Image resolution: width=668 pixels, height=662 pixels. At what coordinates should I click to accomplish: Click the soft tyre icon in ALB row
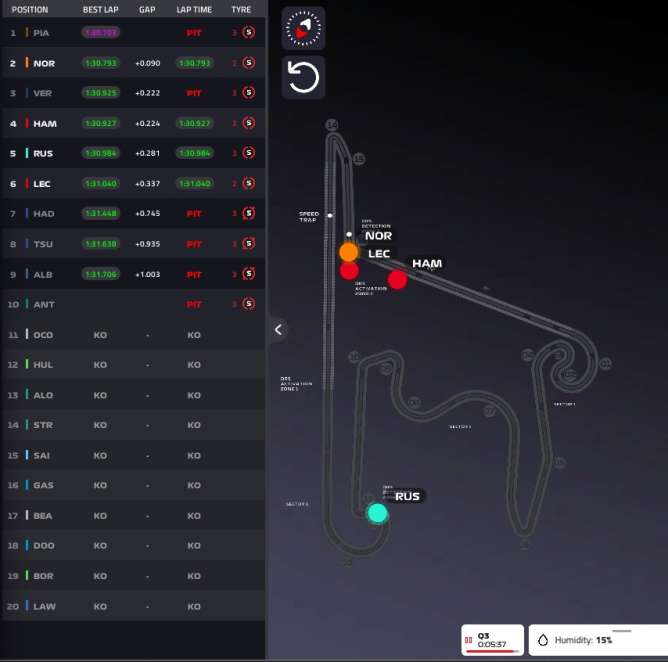249,273
